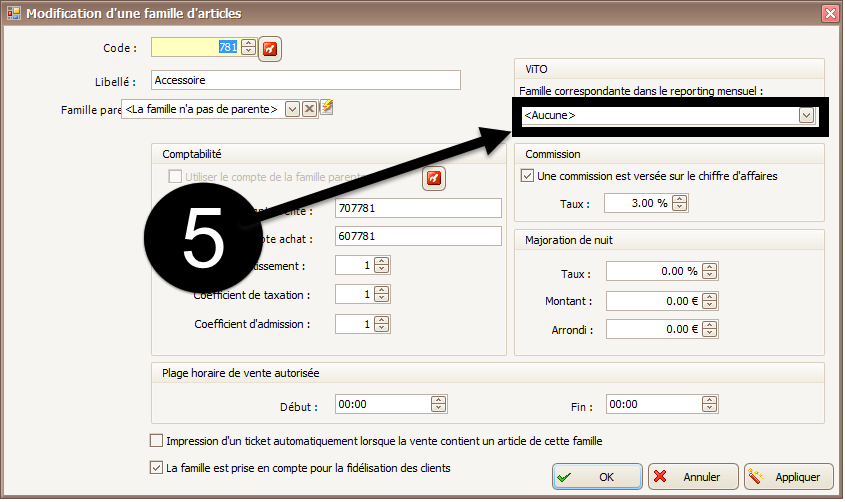
Task: Click sales account field 707781
Action: 418,208
